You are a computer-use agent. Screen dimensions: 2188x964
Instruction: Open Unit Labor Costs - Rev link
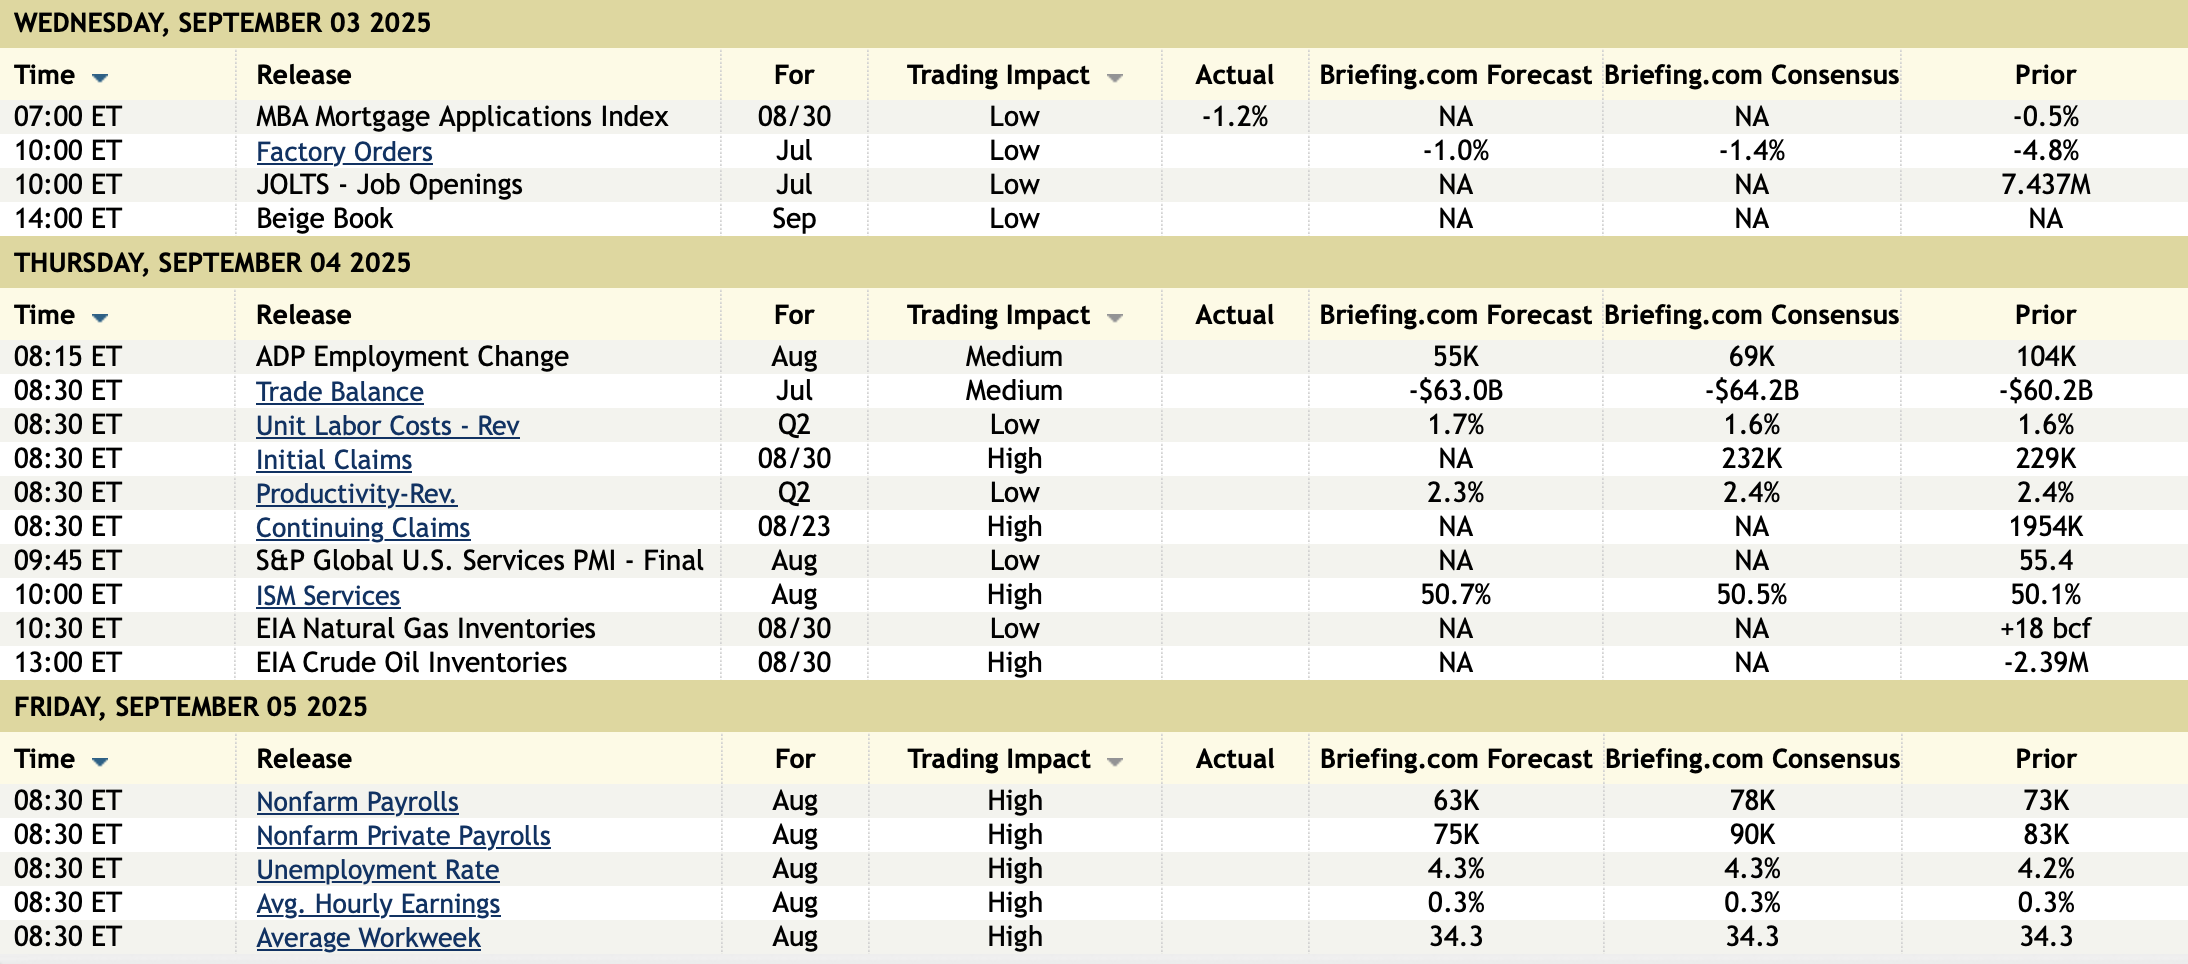click(387, 426)
